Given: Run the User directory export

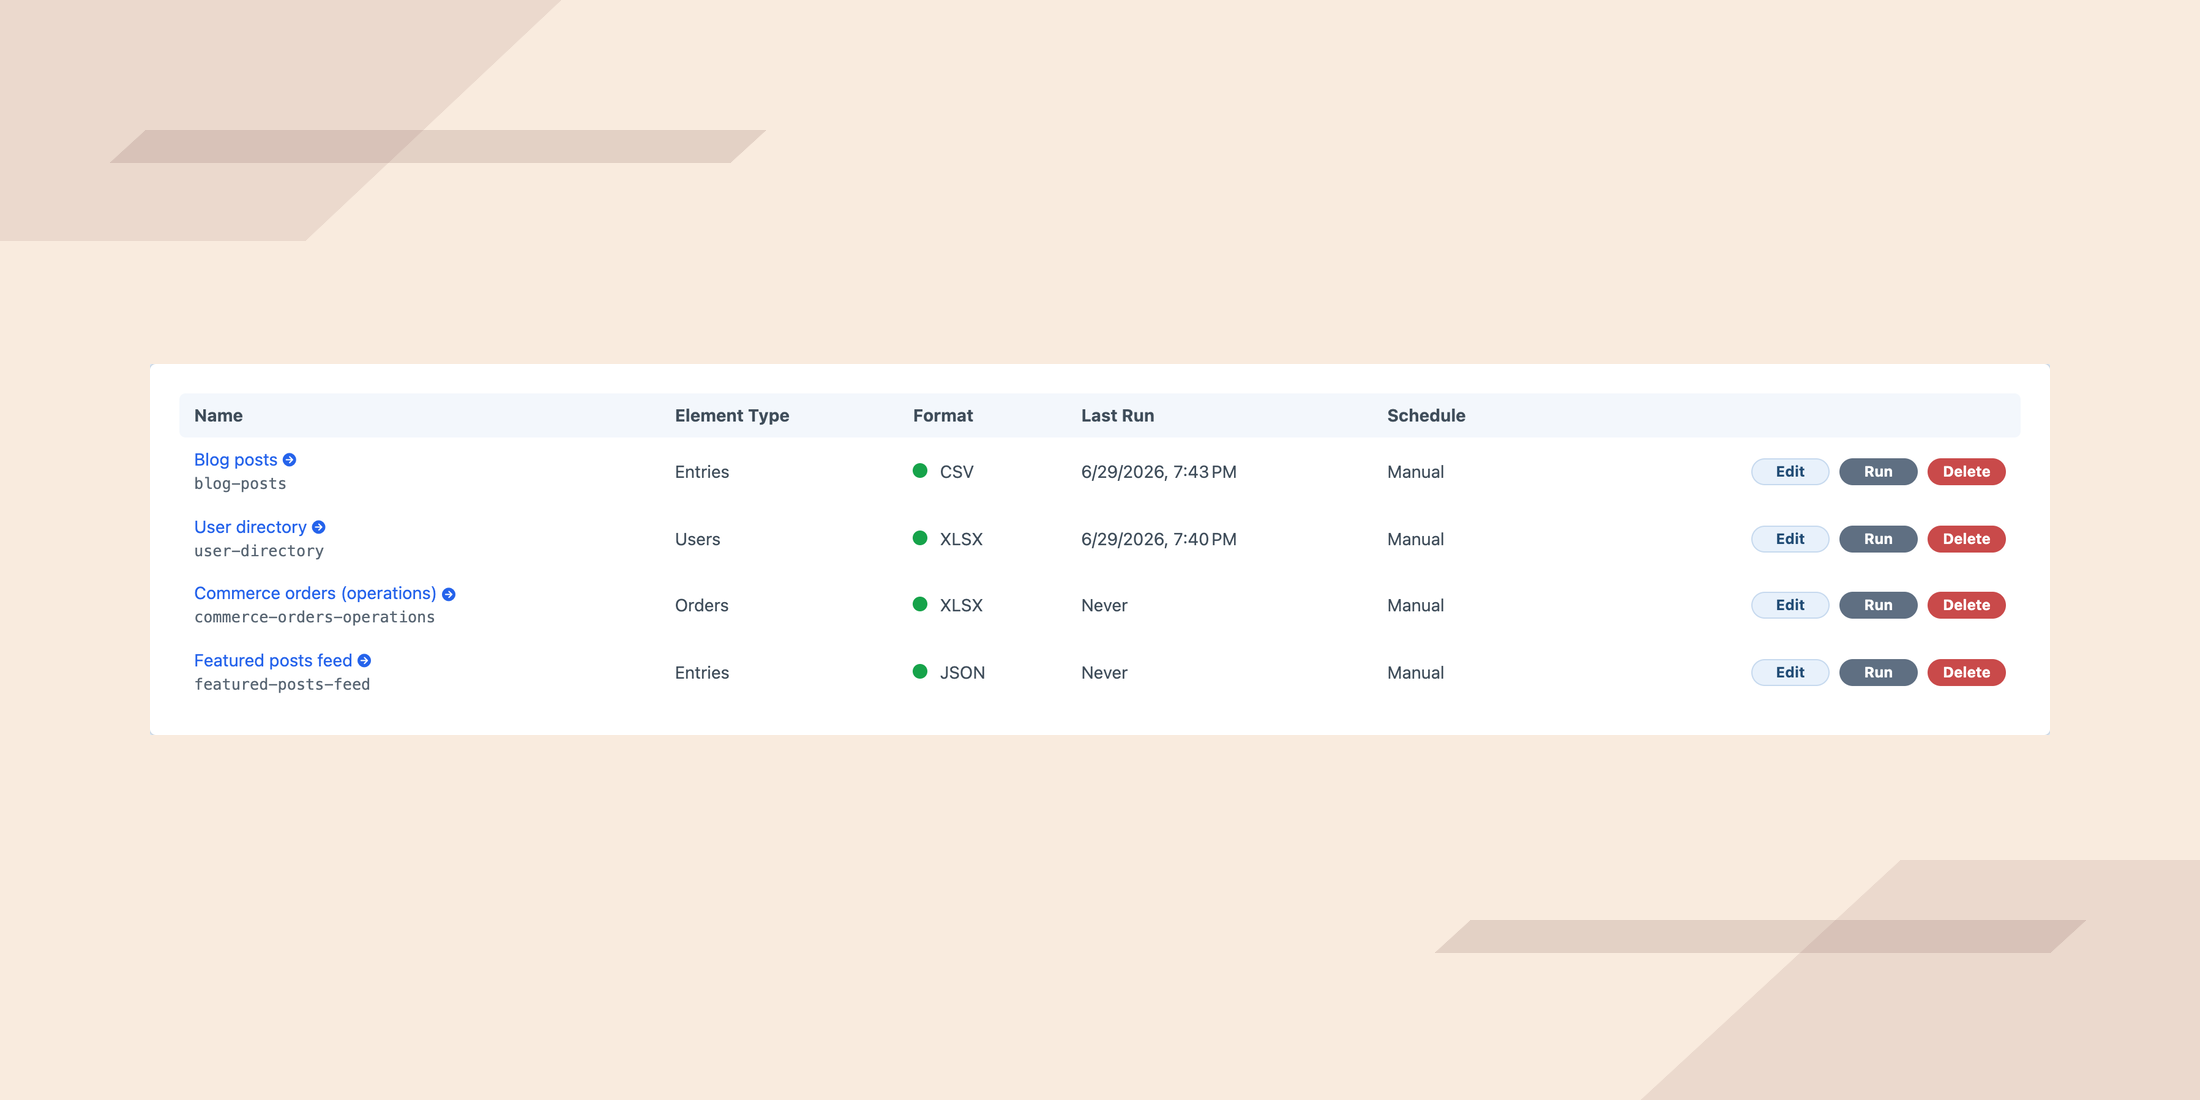Looking at the screenshot, I should point(1878,539).
